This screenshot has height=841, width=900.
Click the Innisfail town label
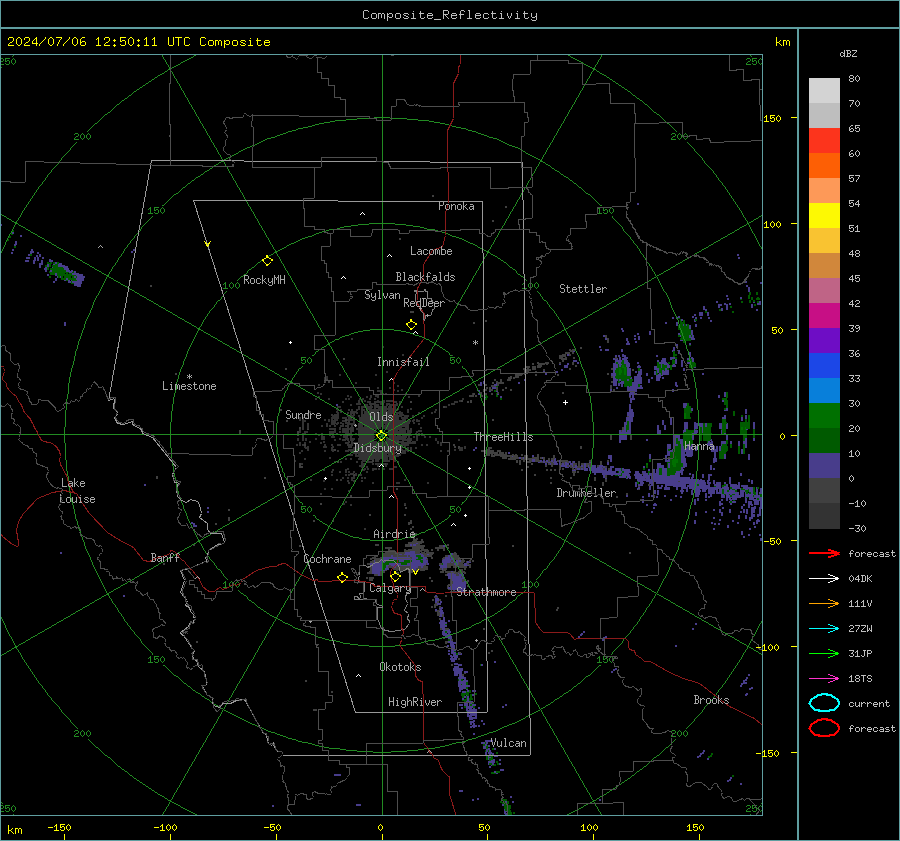[x=403, y=362]
